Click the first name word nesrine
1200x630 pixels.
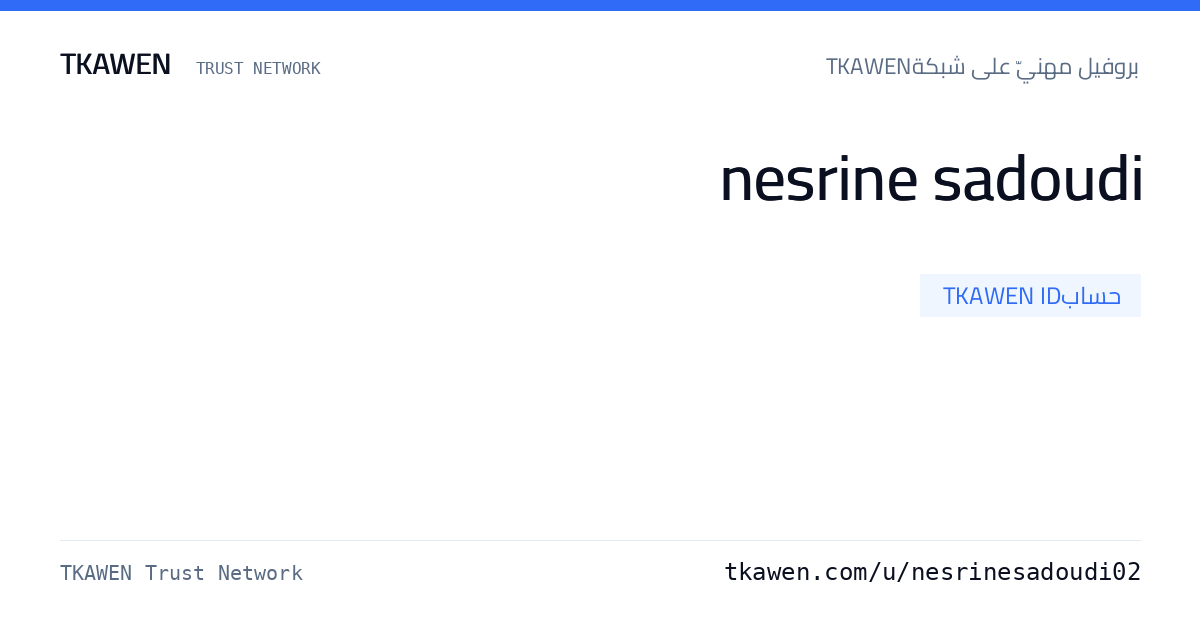point(818,179)
